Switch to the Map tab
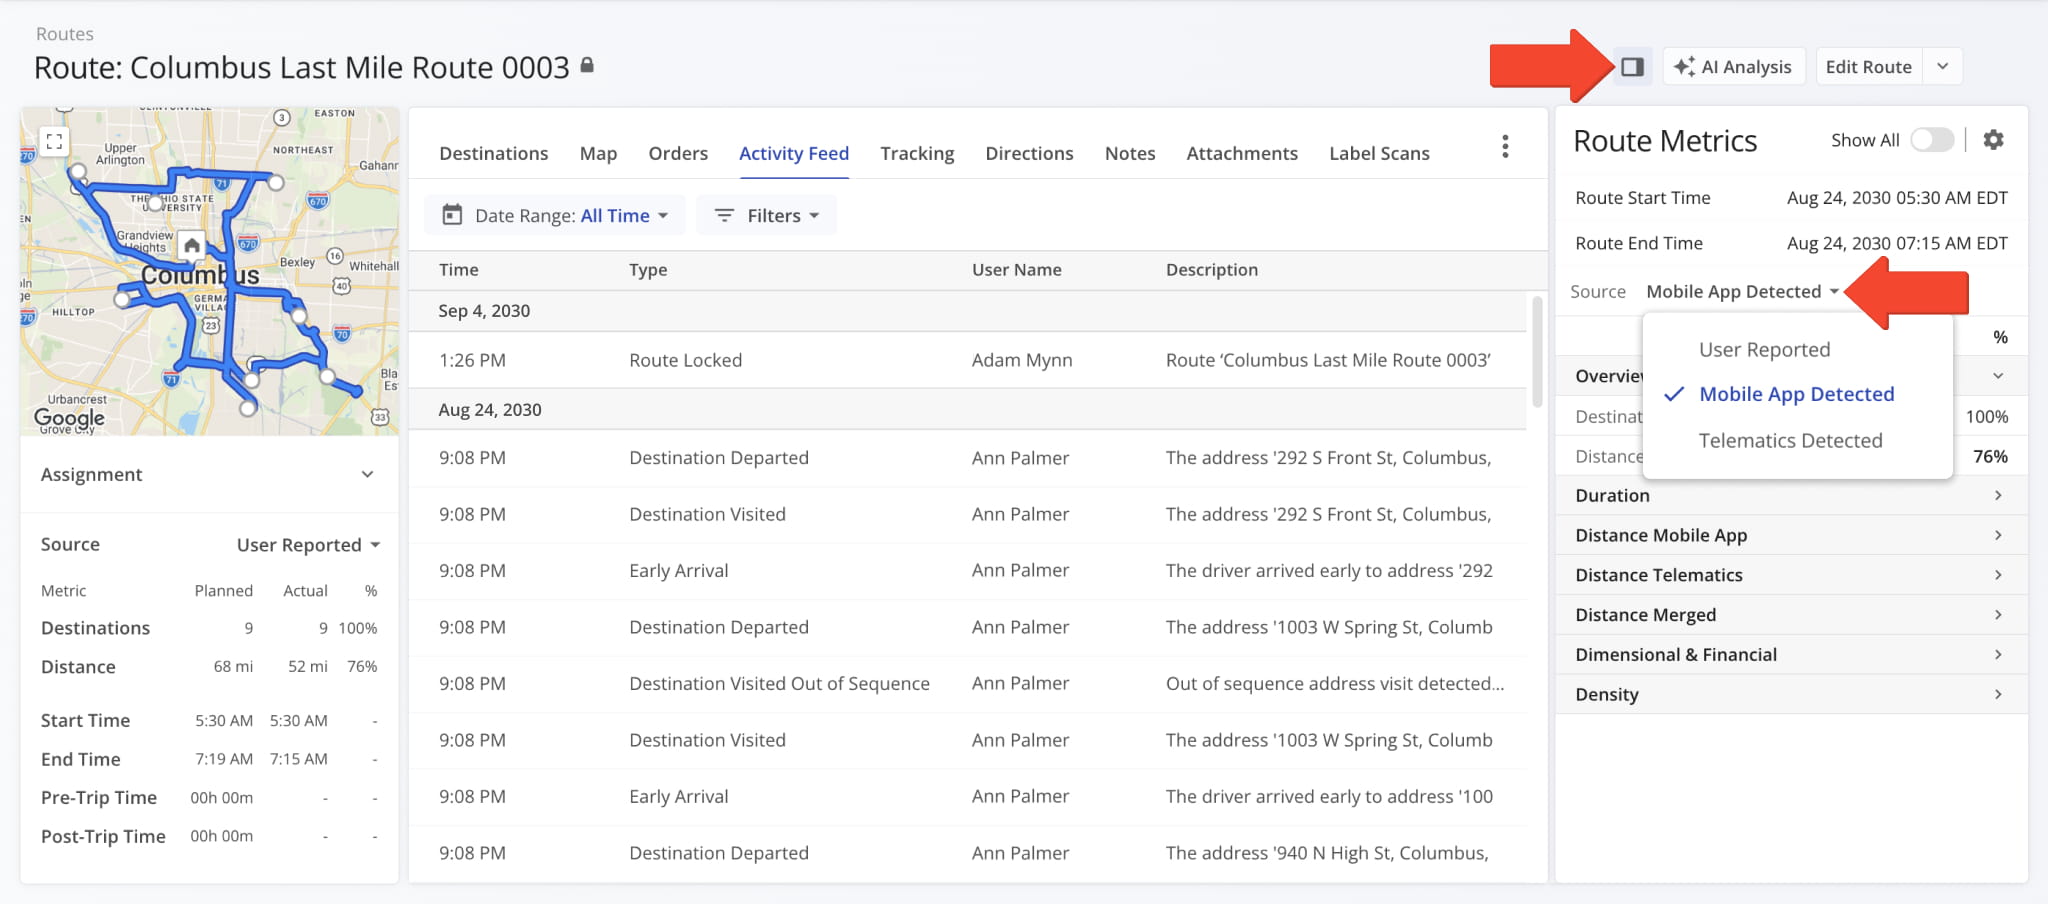The height and width of the screenshot is (904, 2048). pos(598,153)
